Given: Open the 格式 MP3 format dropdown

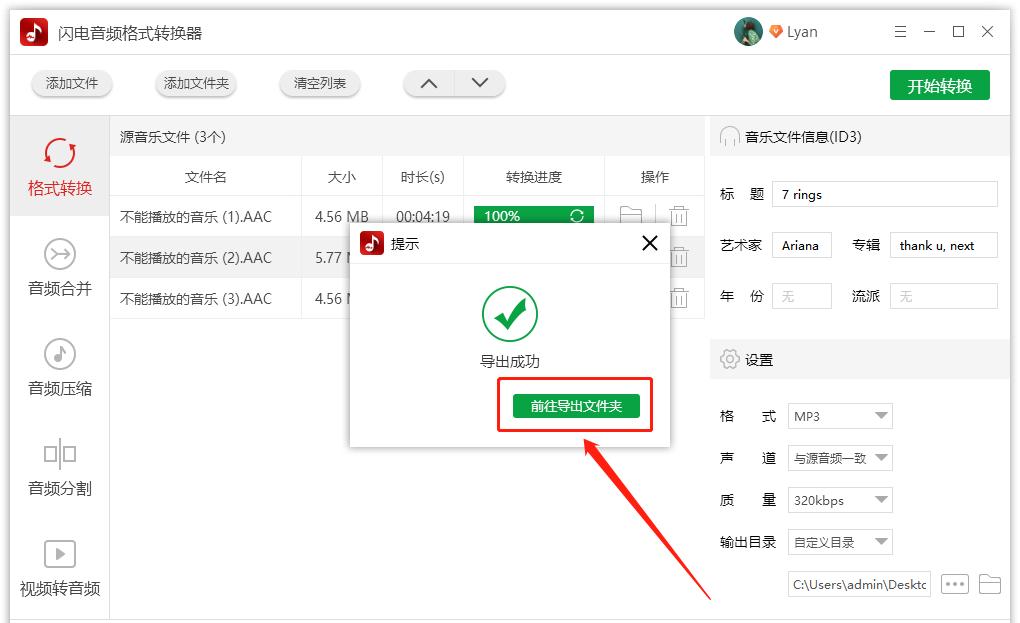Looking at the screenshot, I should [x=838, y=416].
